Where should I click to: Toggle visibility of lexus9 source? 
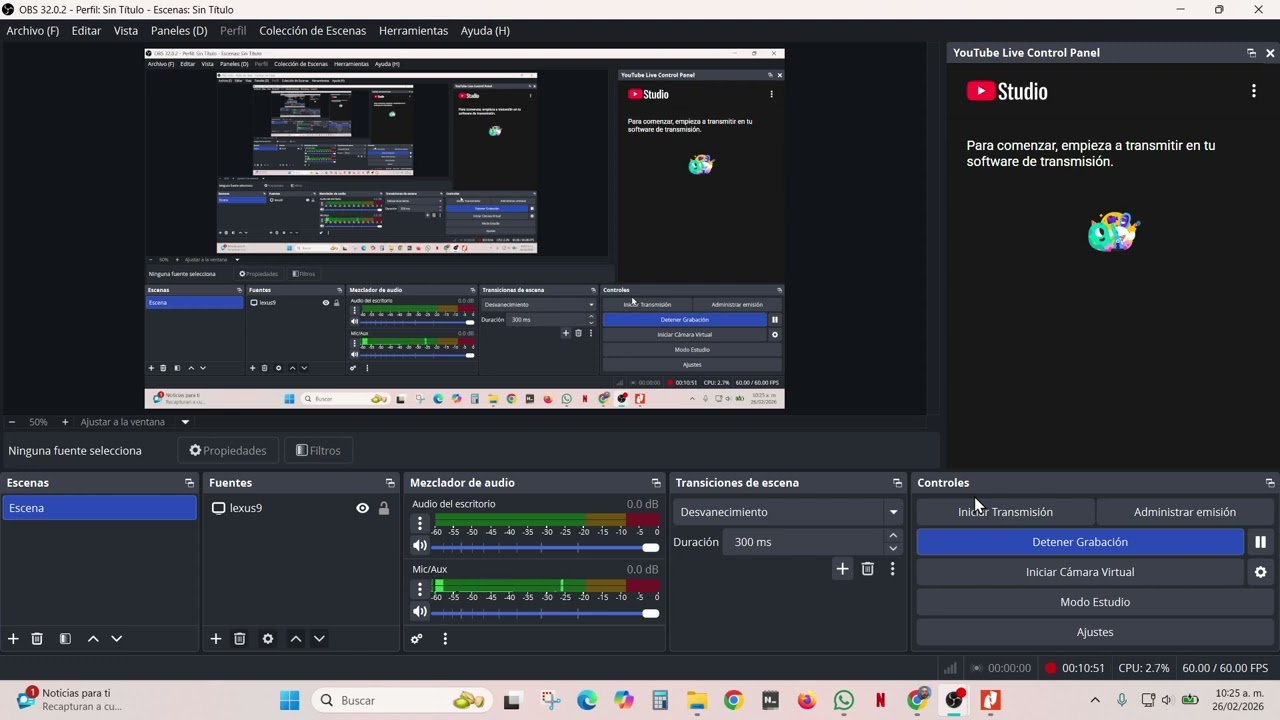click(x=362, y=508)
